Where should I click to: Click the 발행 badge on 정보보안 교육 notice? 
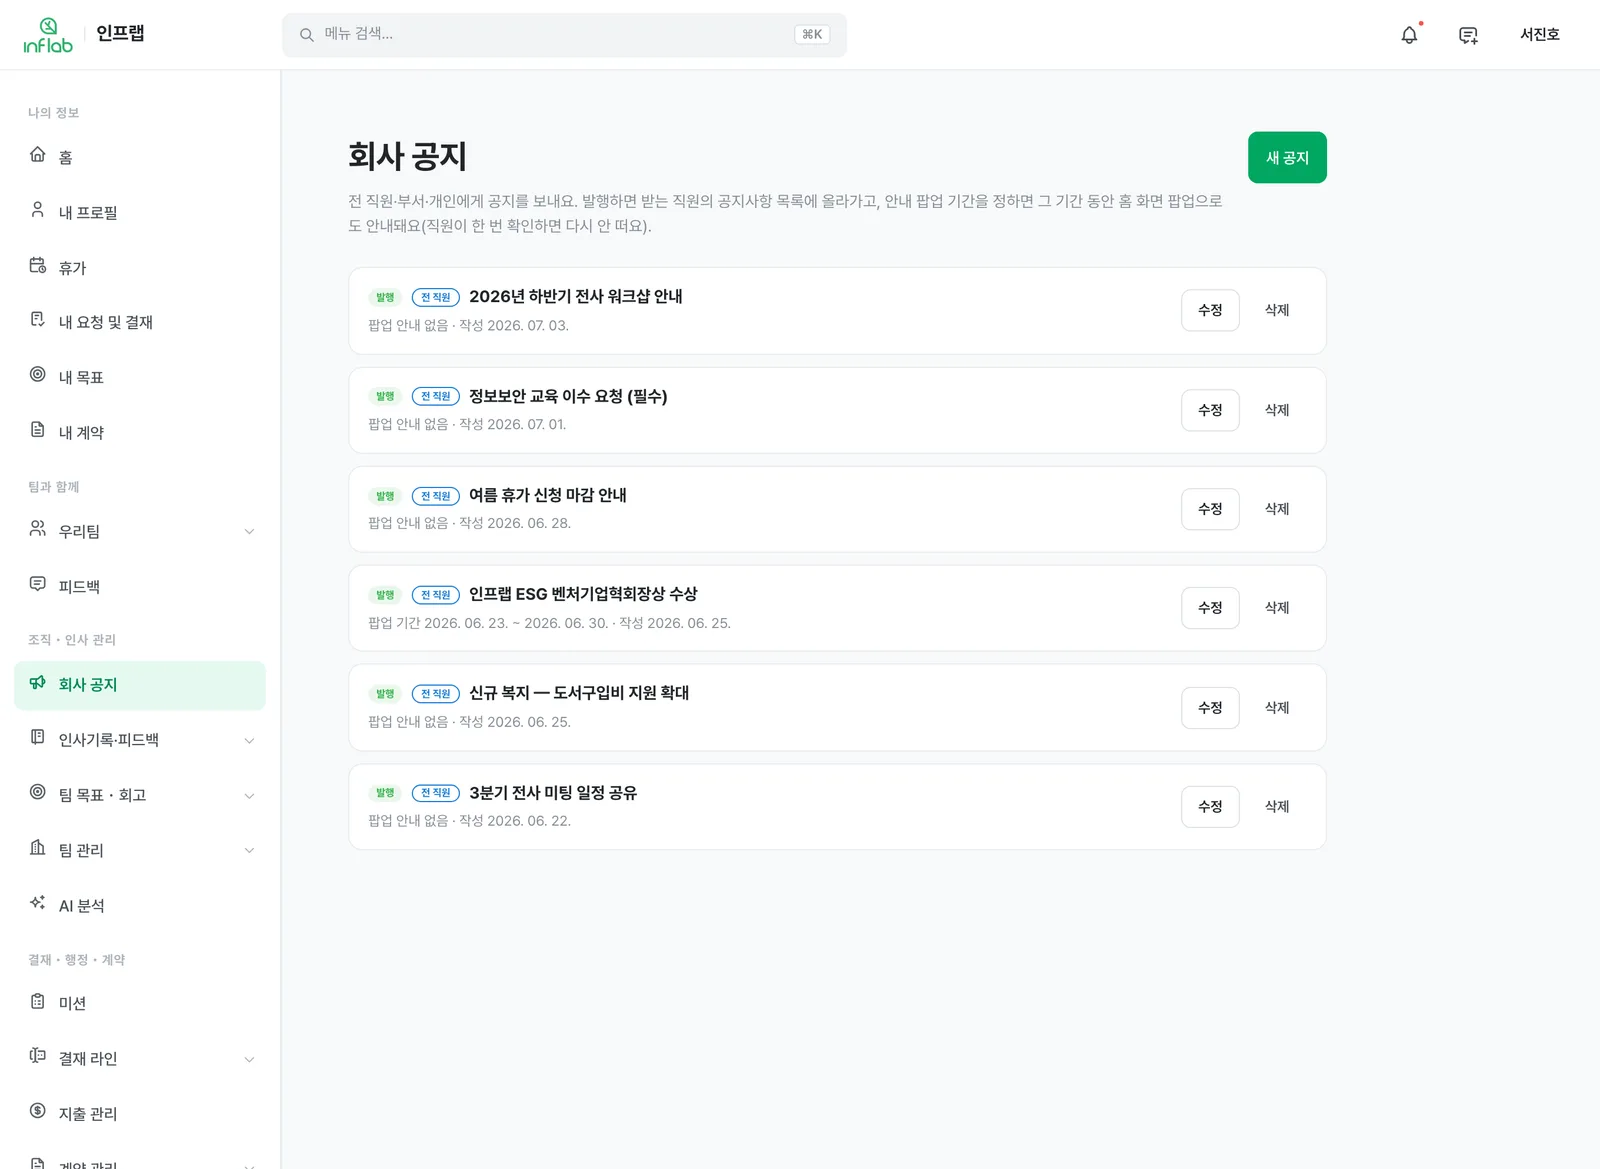coord(385,397)
